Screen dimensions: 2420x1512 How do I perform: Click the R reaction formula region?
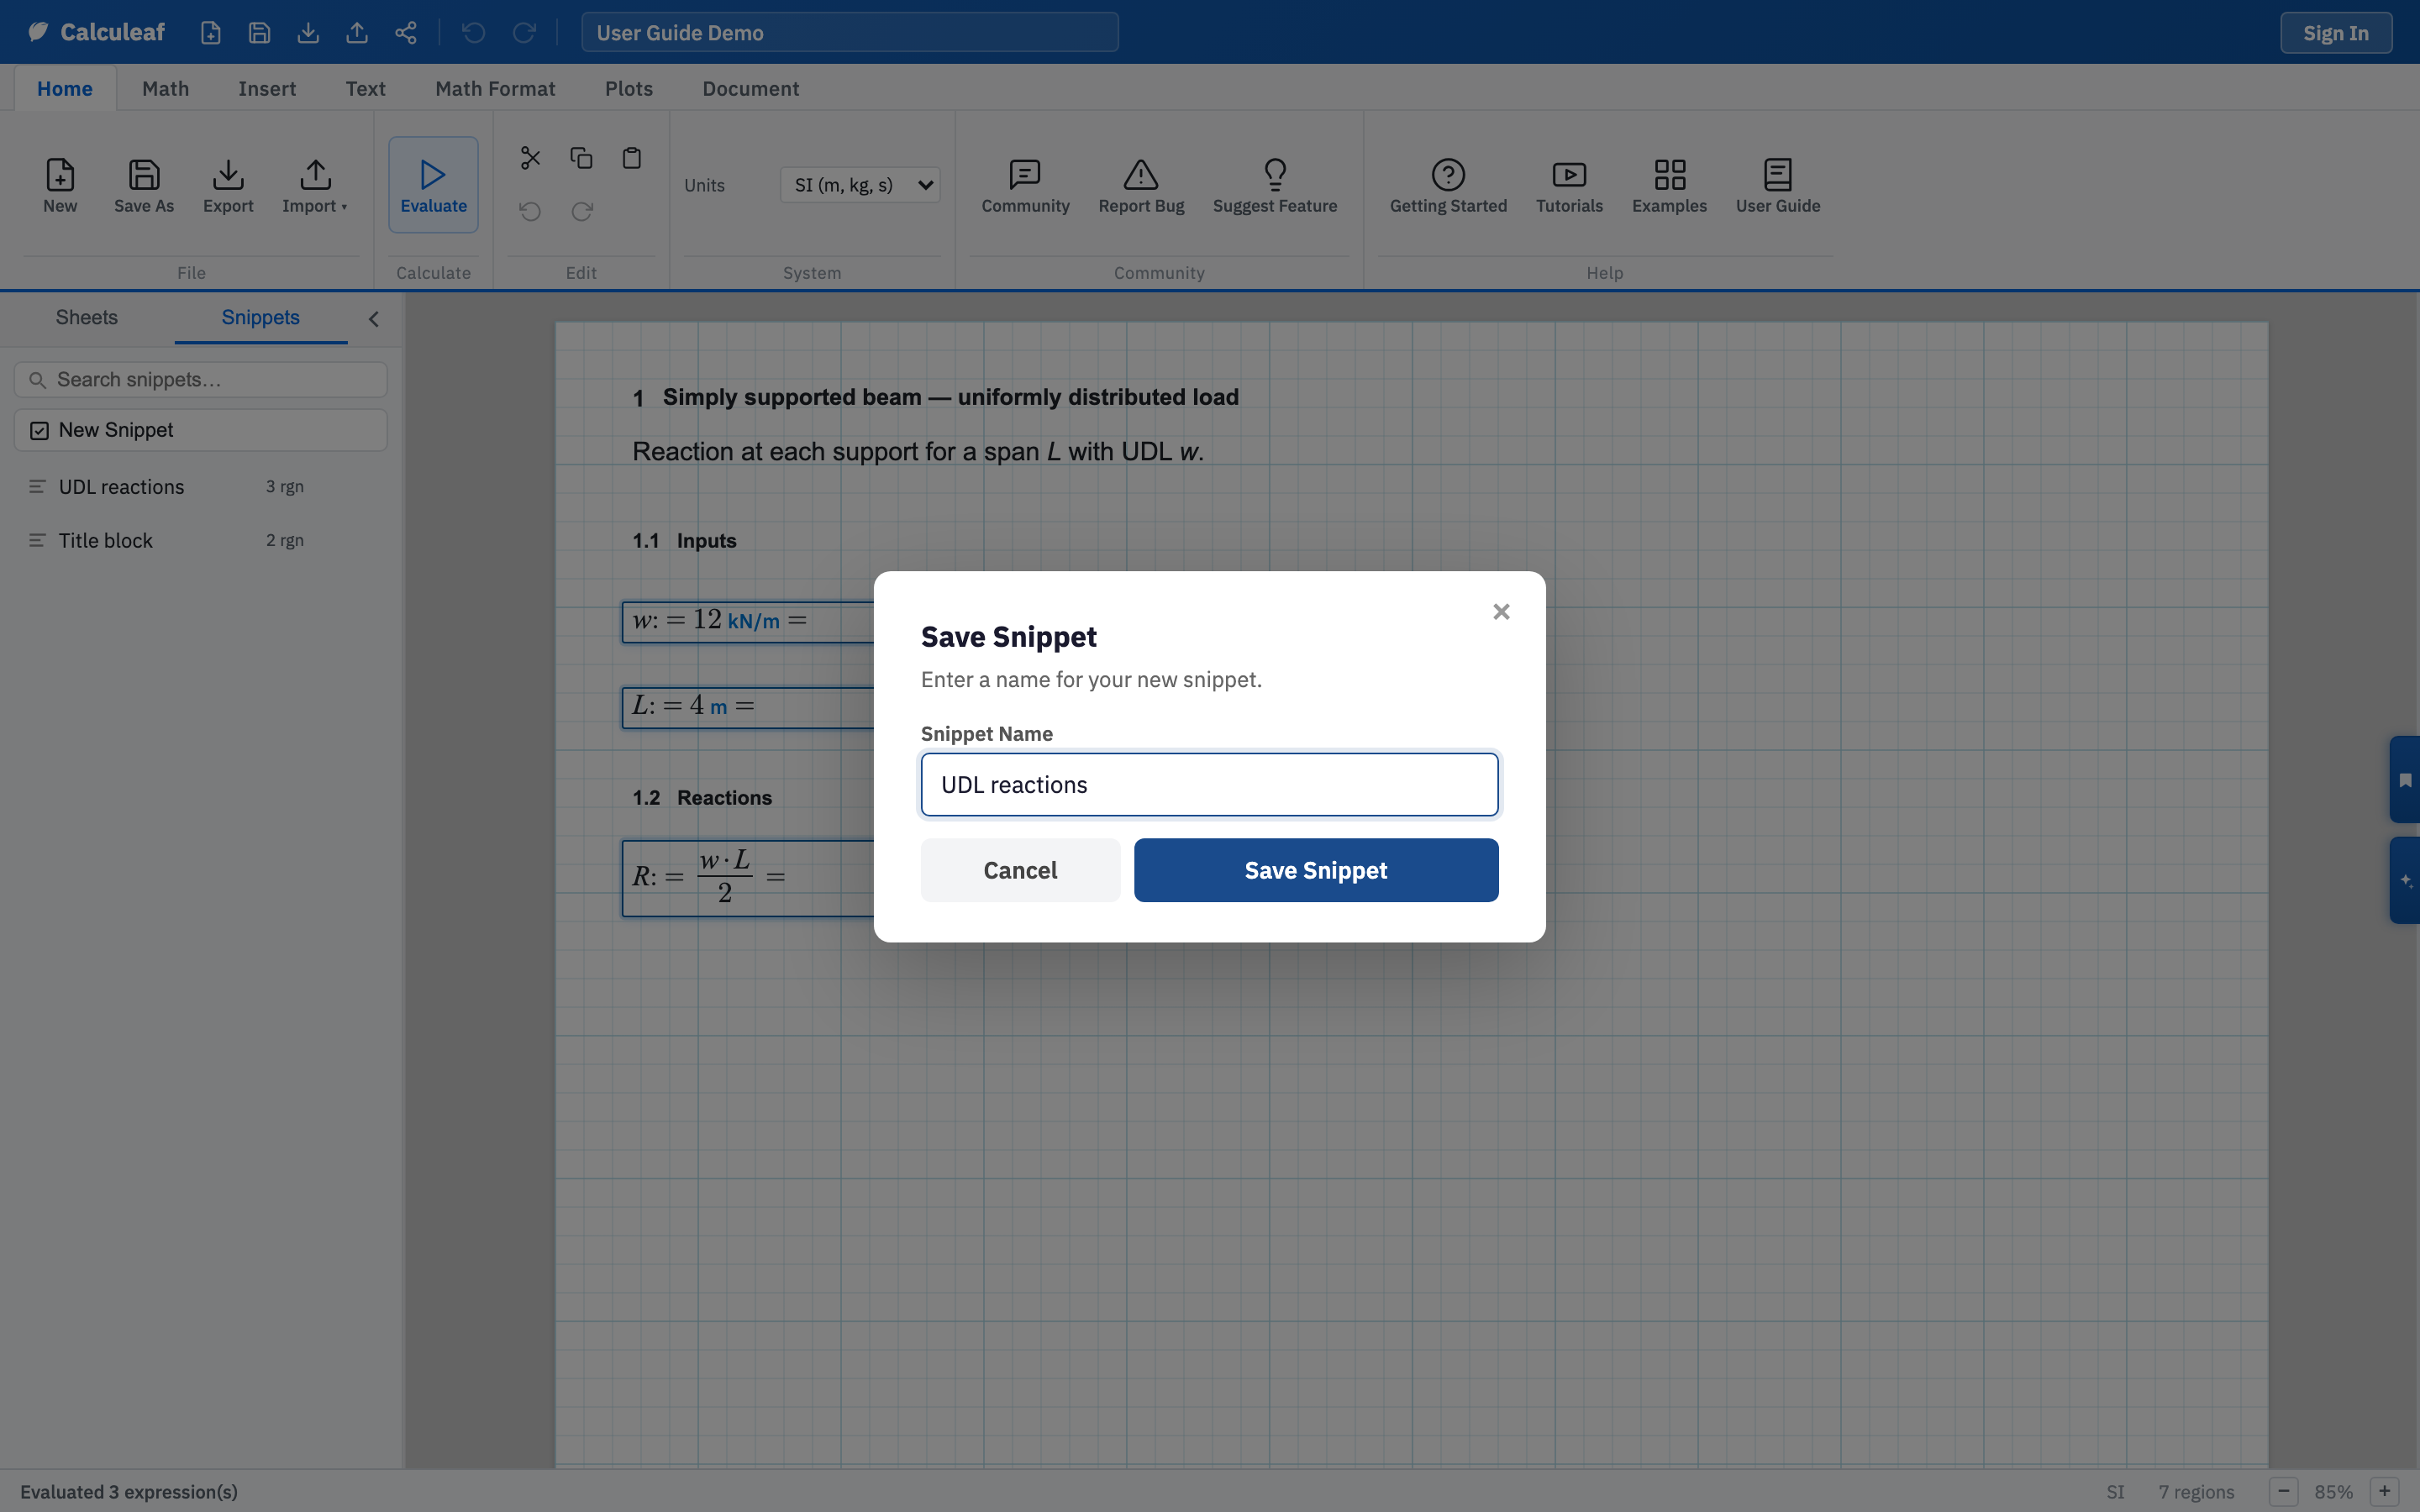pos(748,878)
